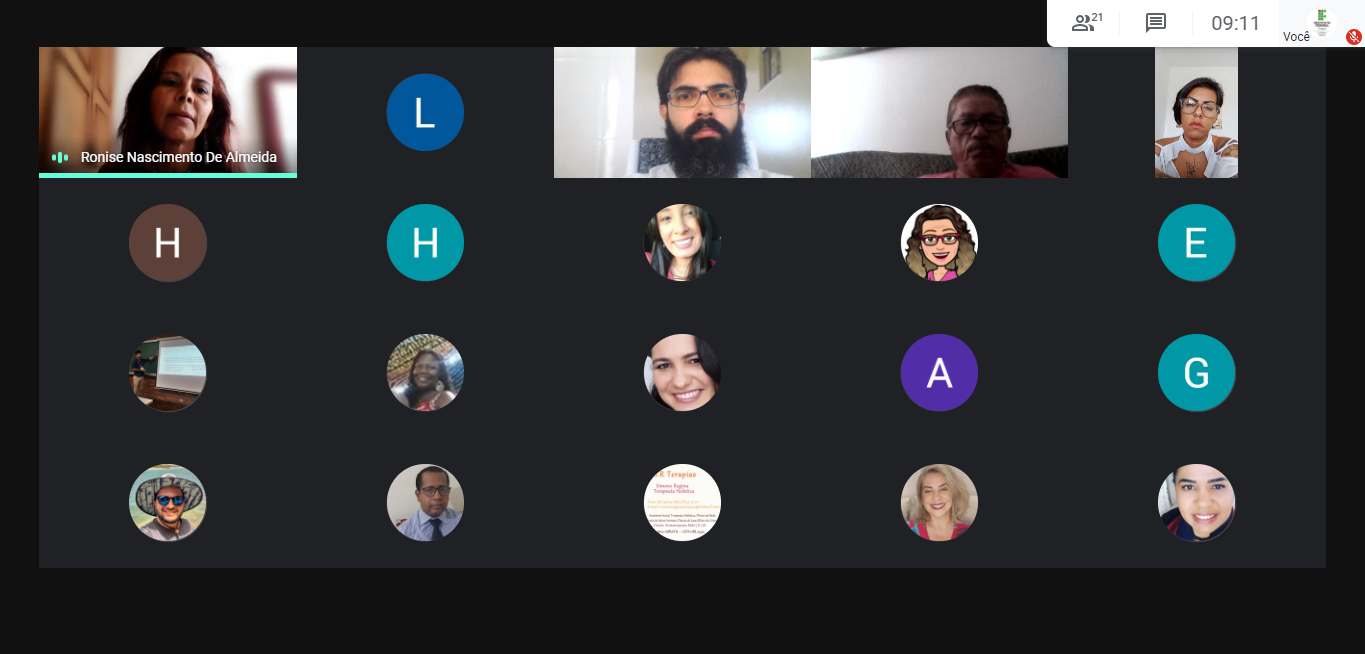Screen dimensions: 1365x654
Task: Select the avatar of man in suit and tie
Action: click(x=425, y=503)
